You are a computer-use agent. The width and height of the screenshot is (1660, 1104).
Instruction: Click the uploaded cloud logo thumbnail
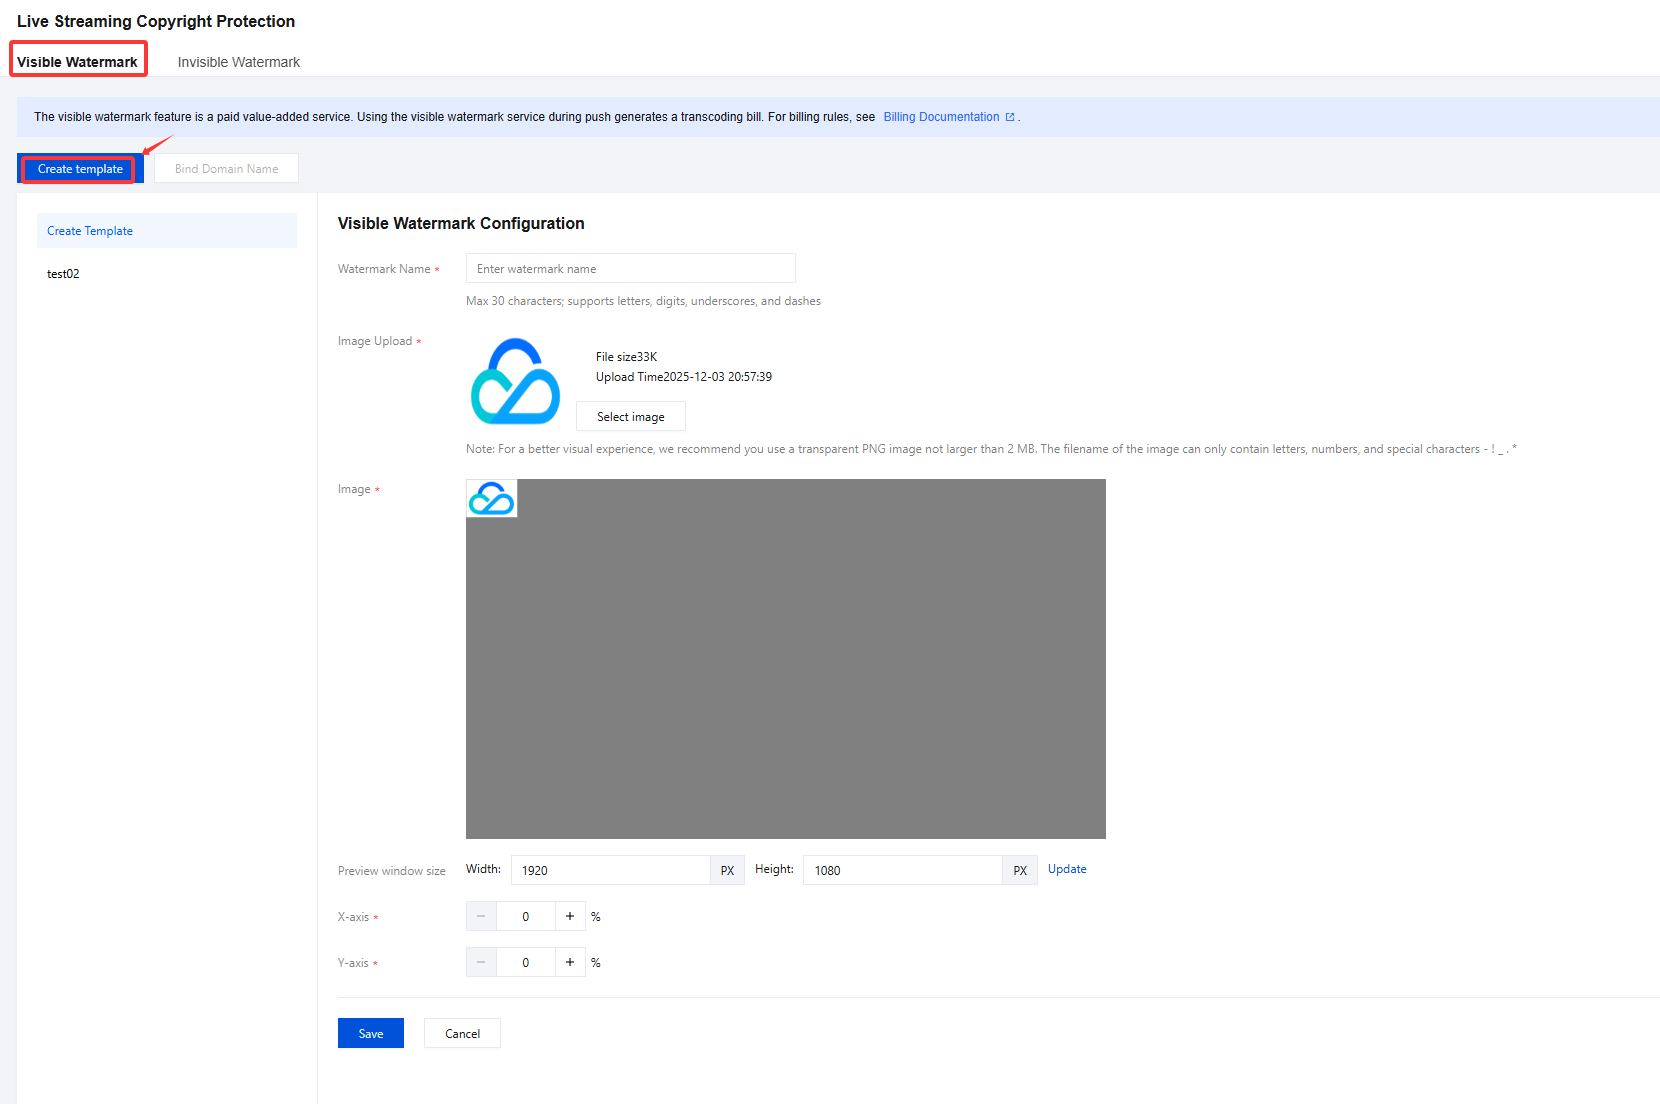pos(515,382)
